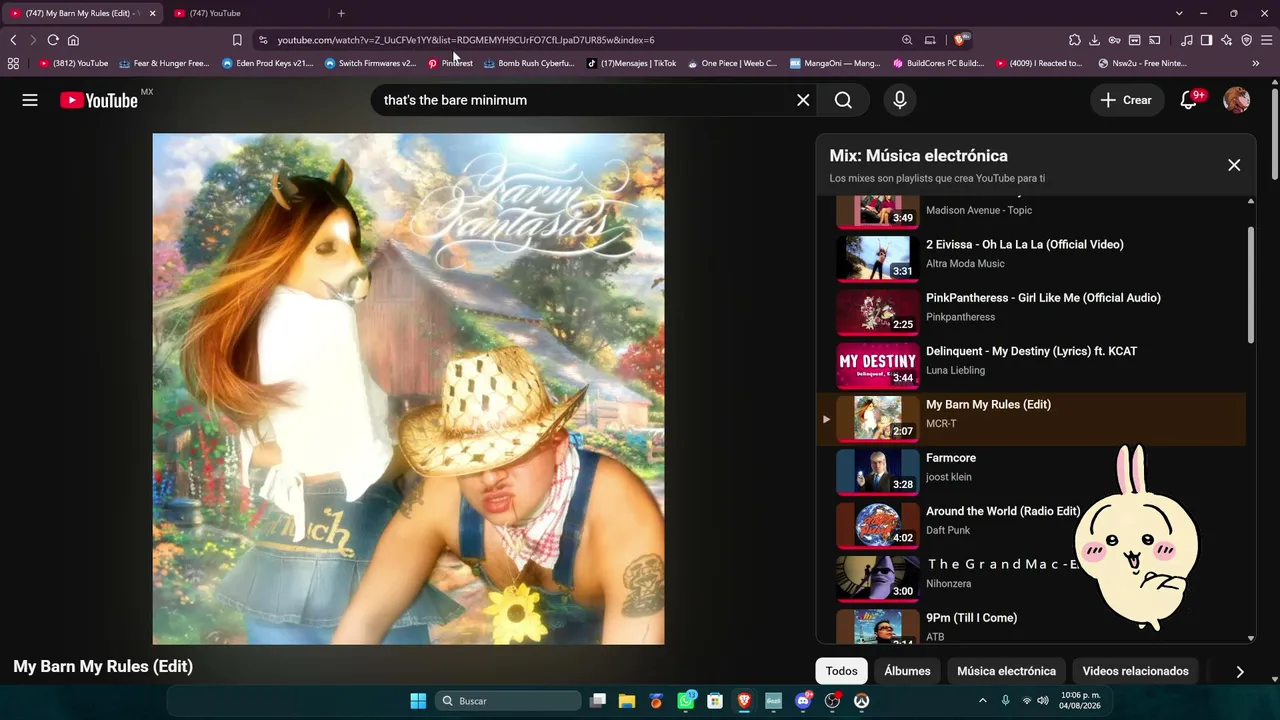Select the Todos filter chip
The height and width of the screenshot is (720, 1280).
click(842, 671)
